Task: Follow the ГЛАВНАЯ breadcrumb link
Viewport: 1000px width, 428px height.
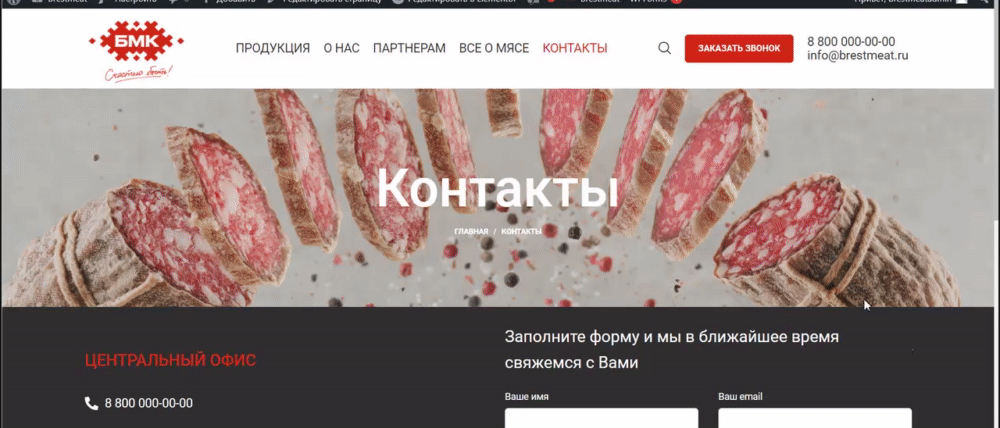Action: click(471, 231)
